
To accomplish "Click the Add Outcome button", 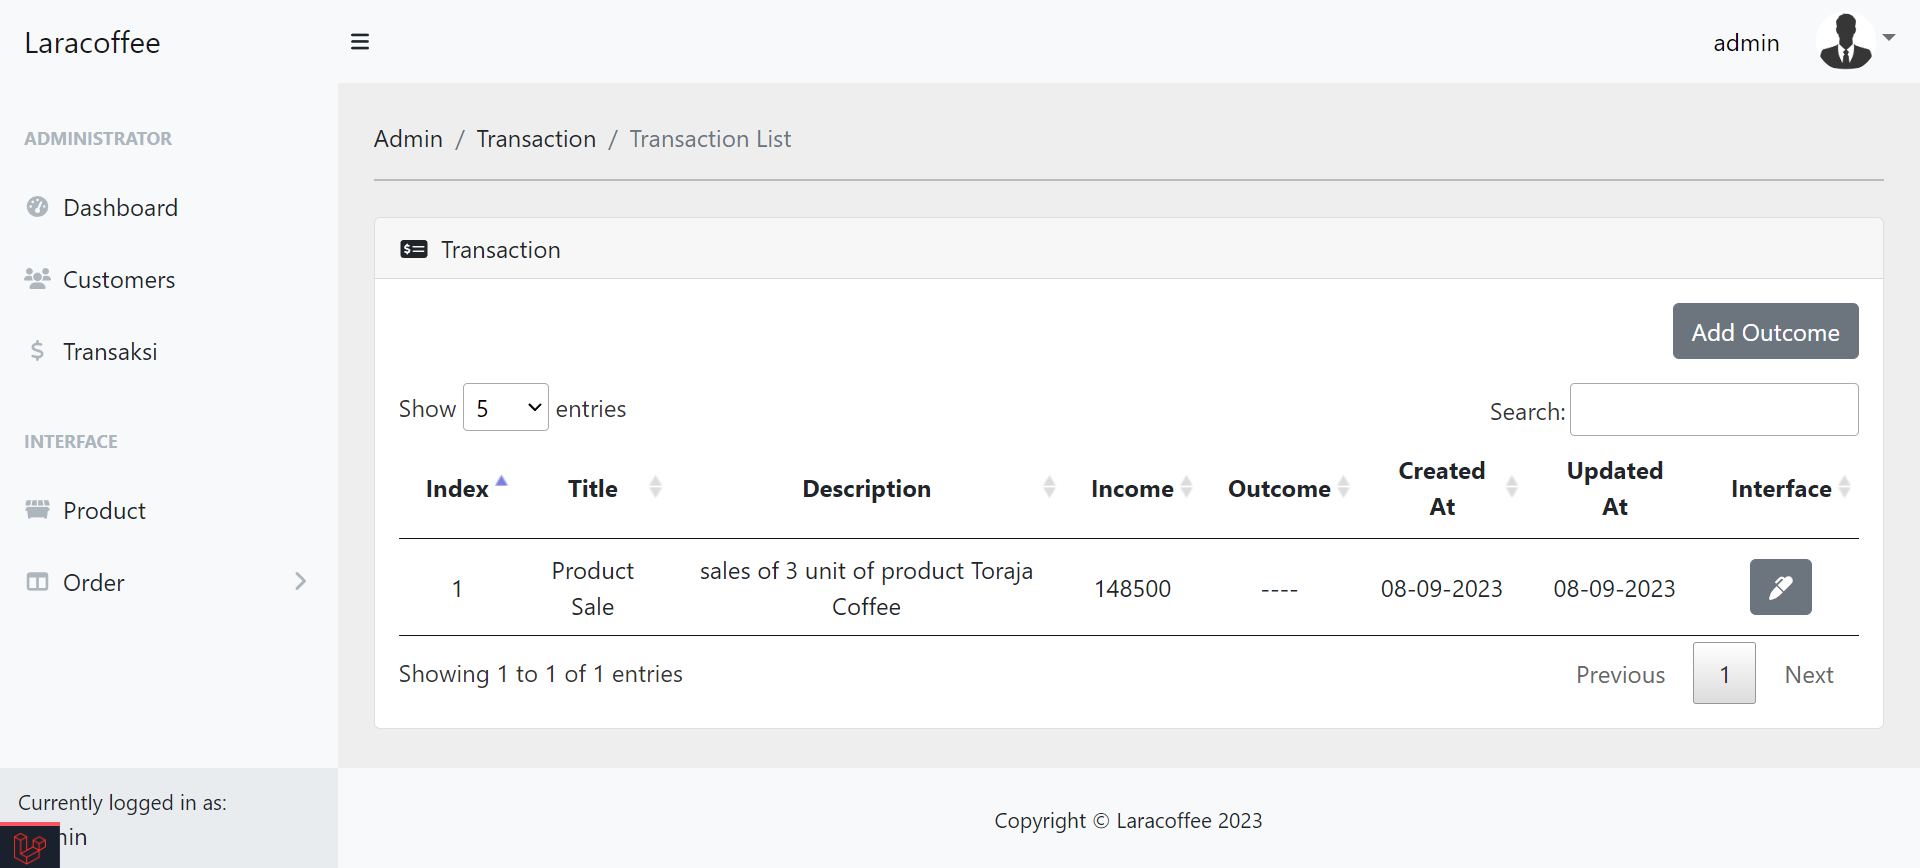I will [x=1765, y=332].
